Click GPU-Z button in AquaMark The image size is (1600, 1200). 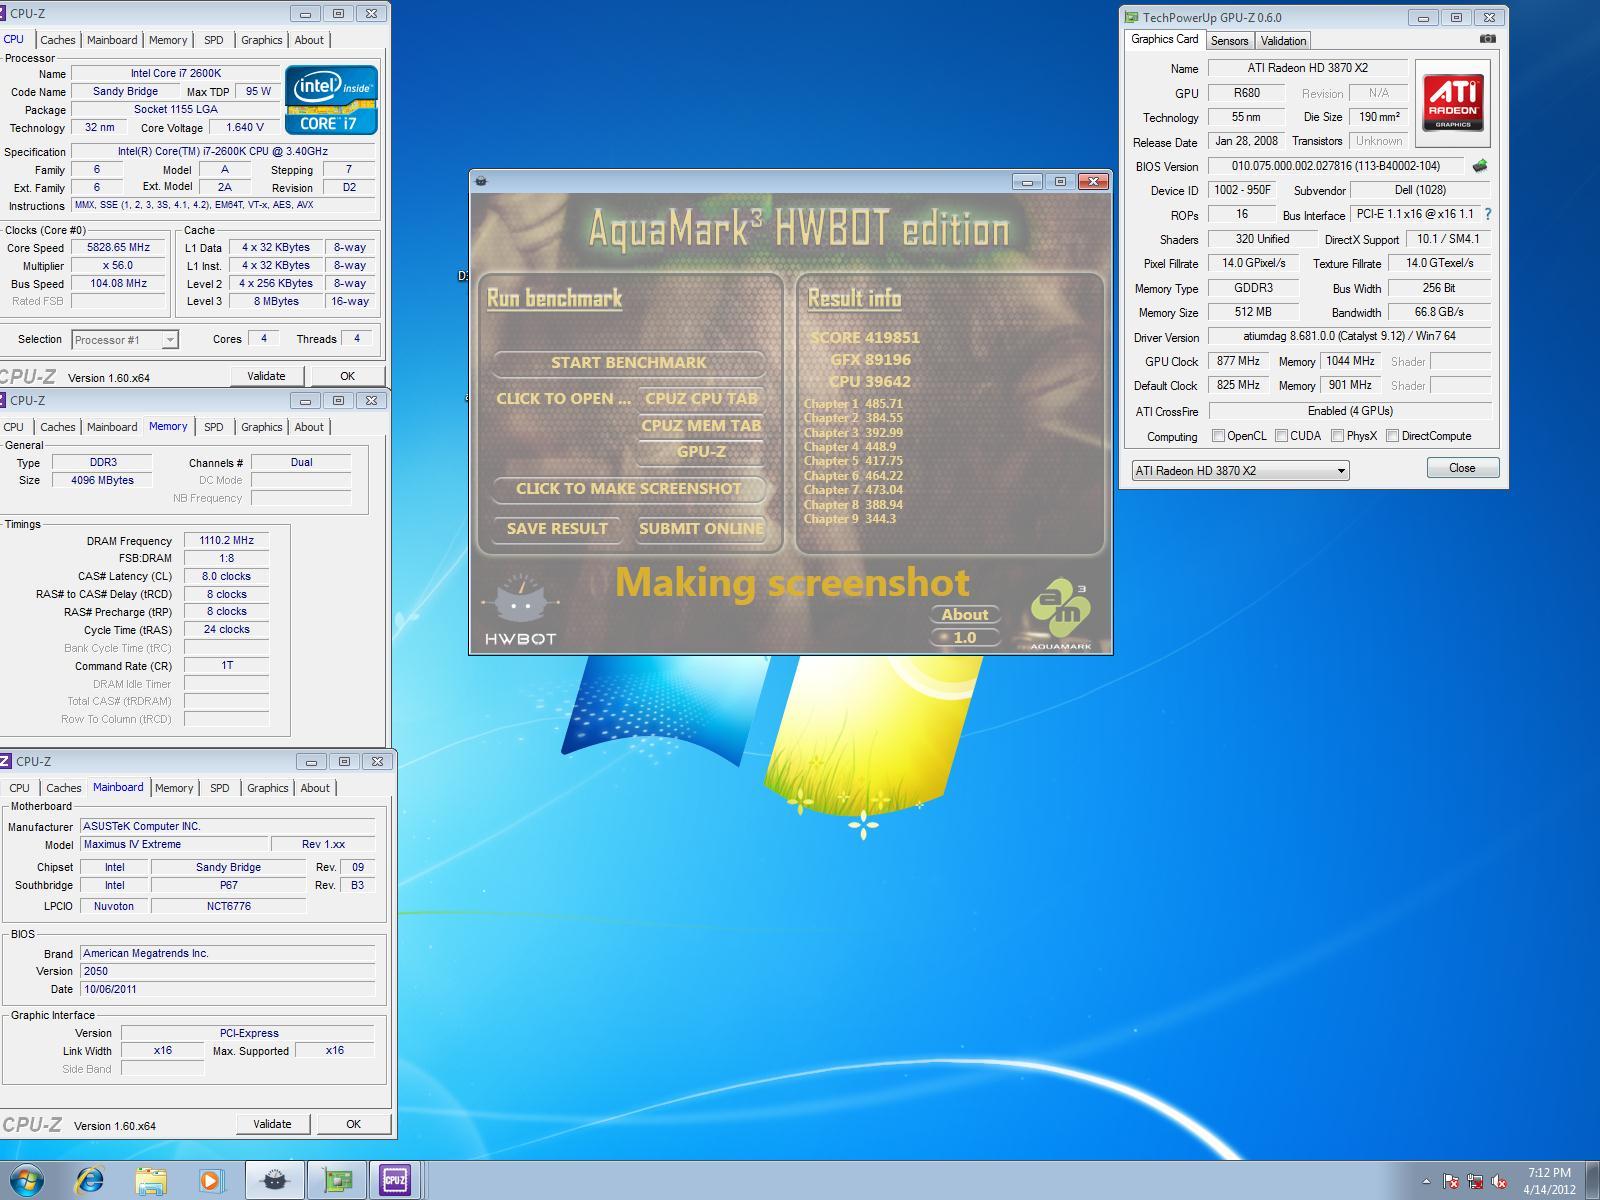click(x=701, y=452)
